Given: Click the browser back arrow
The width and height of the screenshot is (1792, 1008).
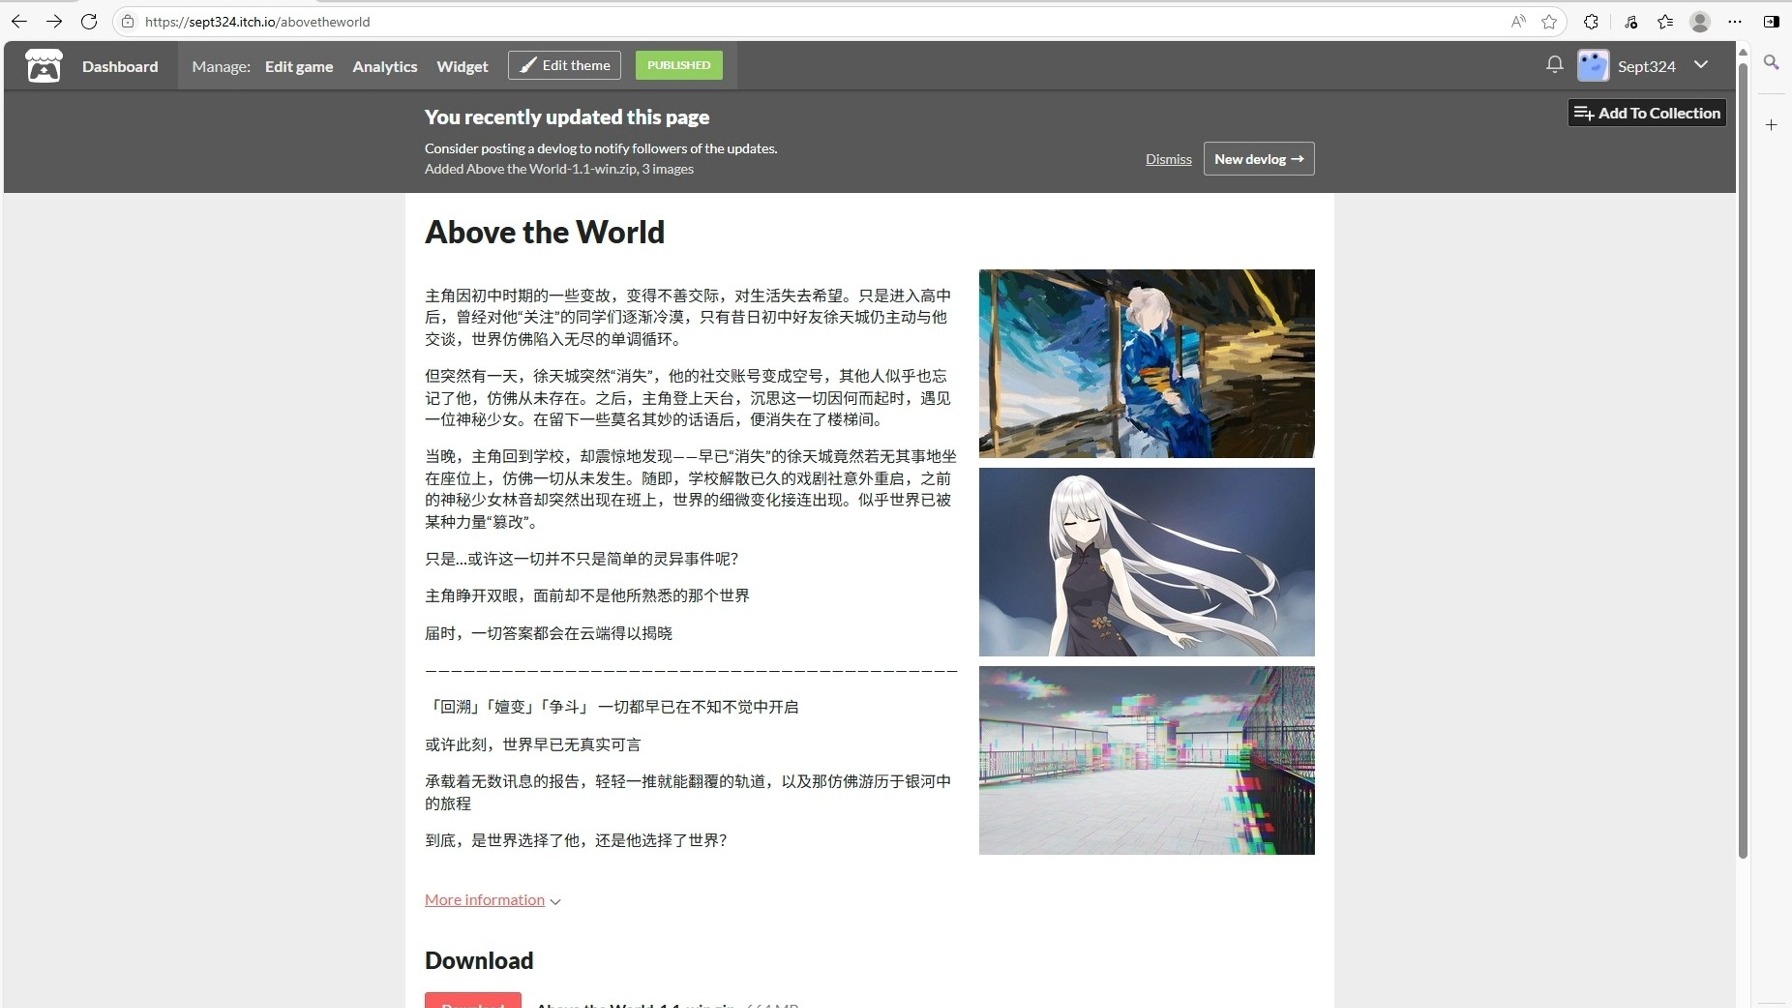Looking at the screenshot, I should click(x=19, y=21).
